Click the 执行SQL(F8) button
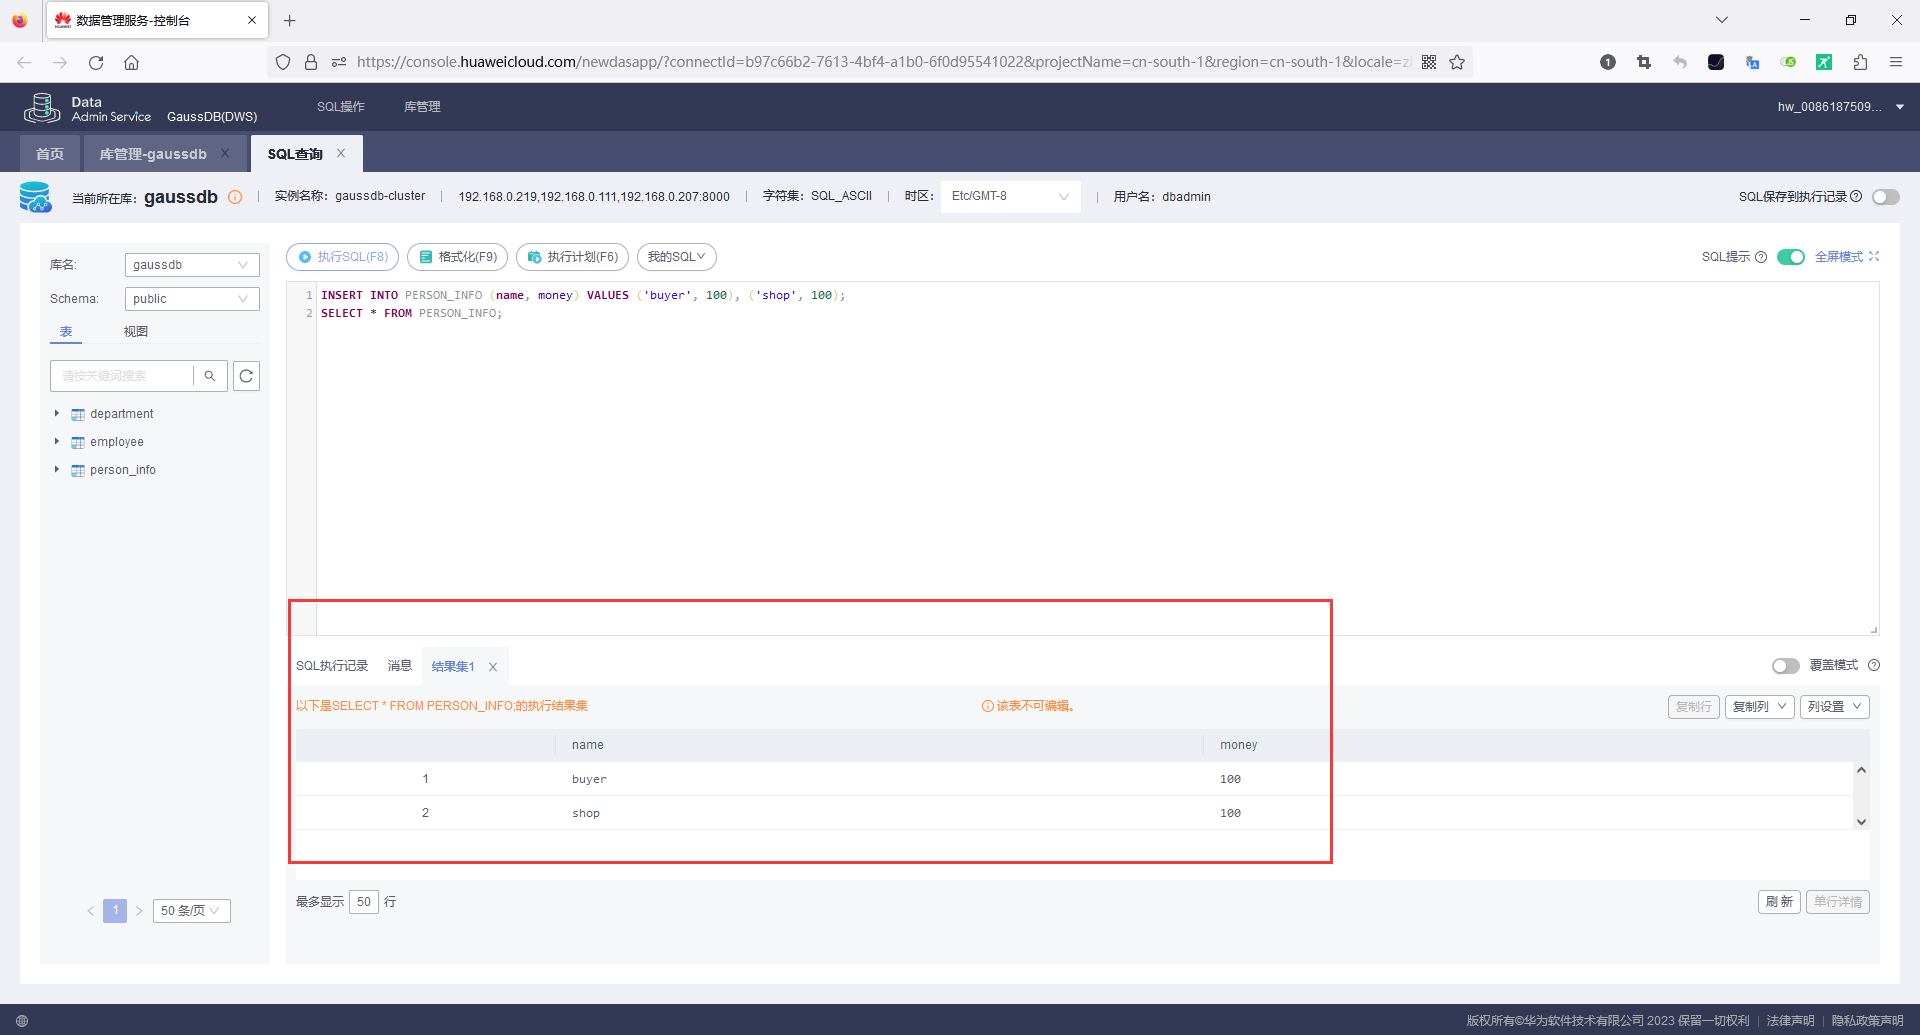The image size is (1920, 1035). tap(343, 257)
